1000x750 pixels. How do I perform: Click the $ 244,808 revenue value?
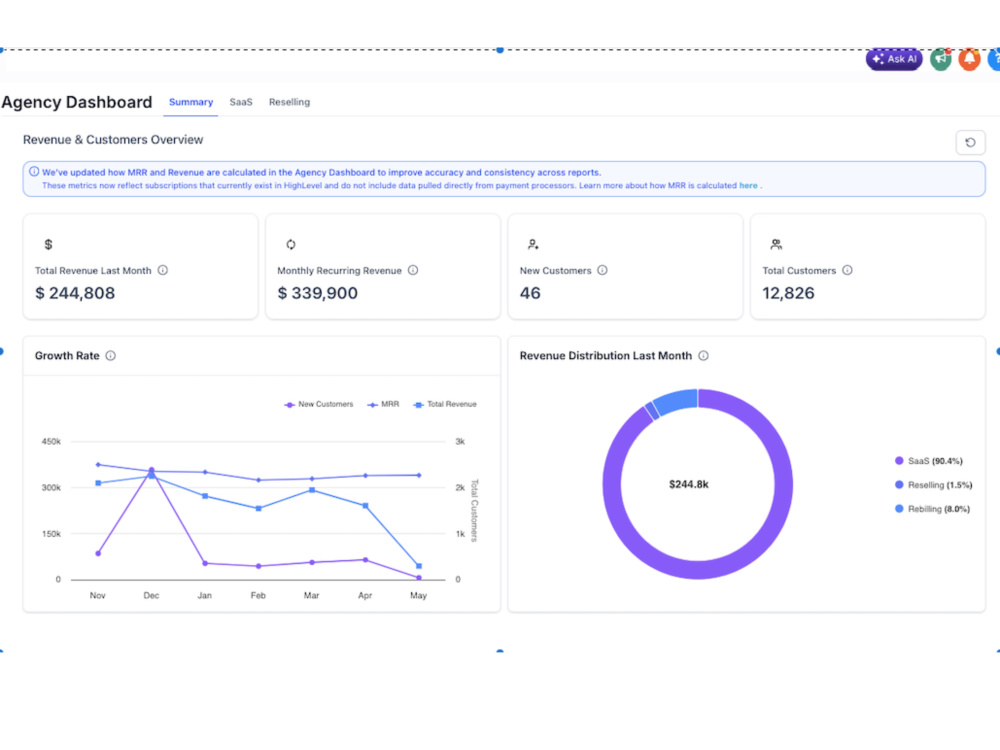75,293
